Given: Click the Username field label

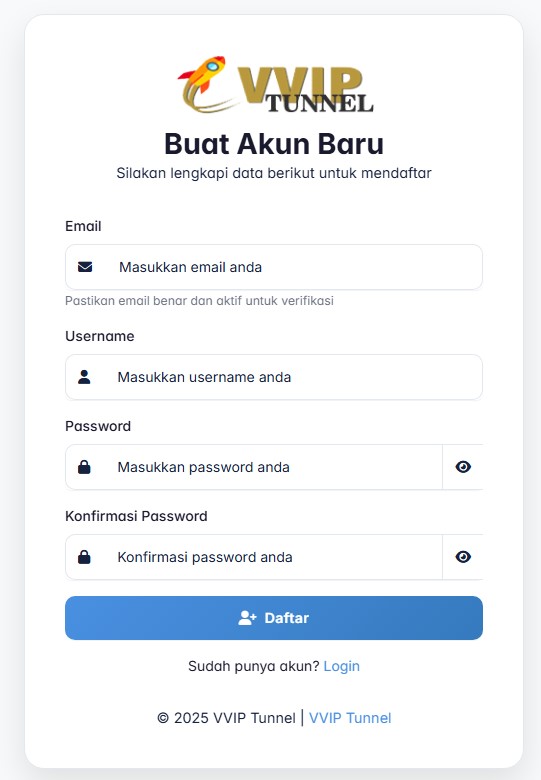Looking at the screenshot, I should (99, 336).
